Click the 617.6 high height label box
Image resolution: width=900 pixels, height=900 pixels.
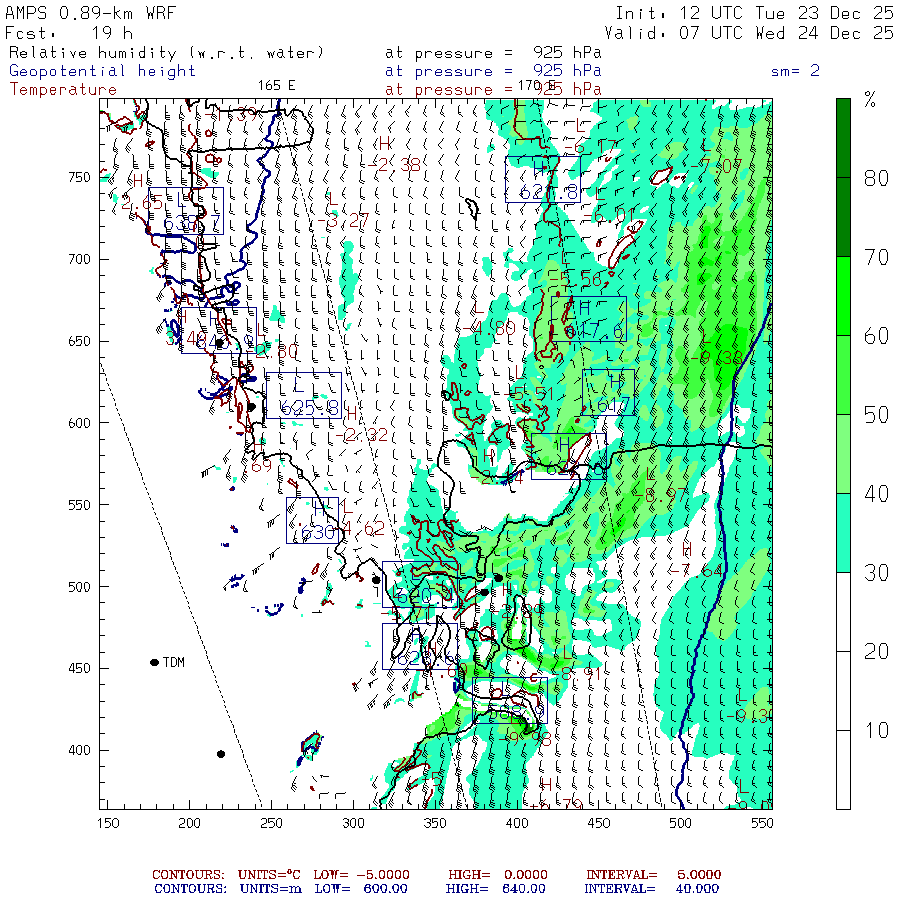tap(589, 319)
